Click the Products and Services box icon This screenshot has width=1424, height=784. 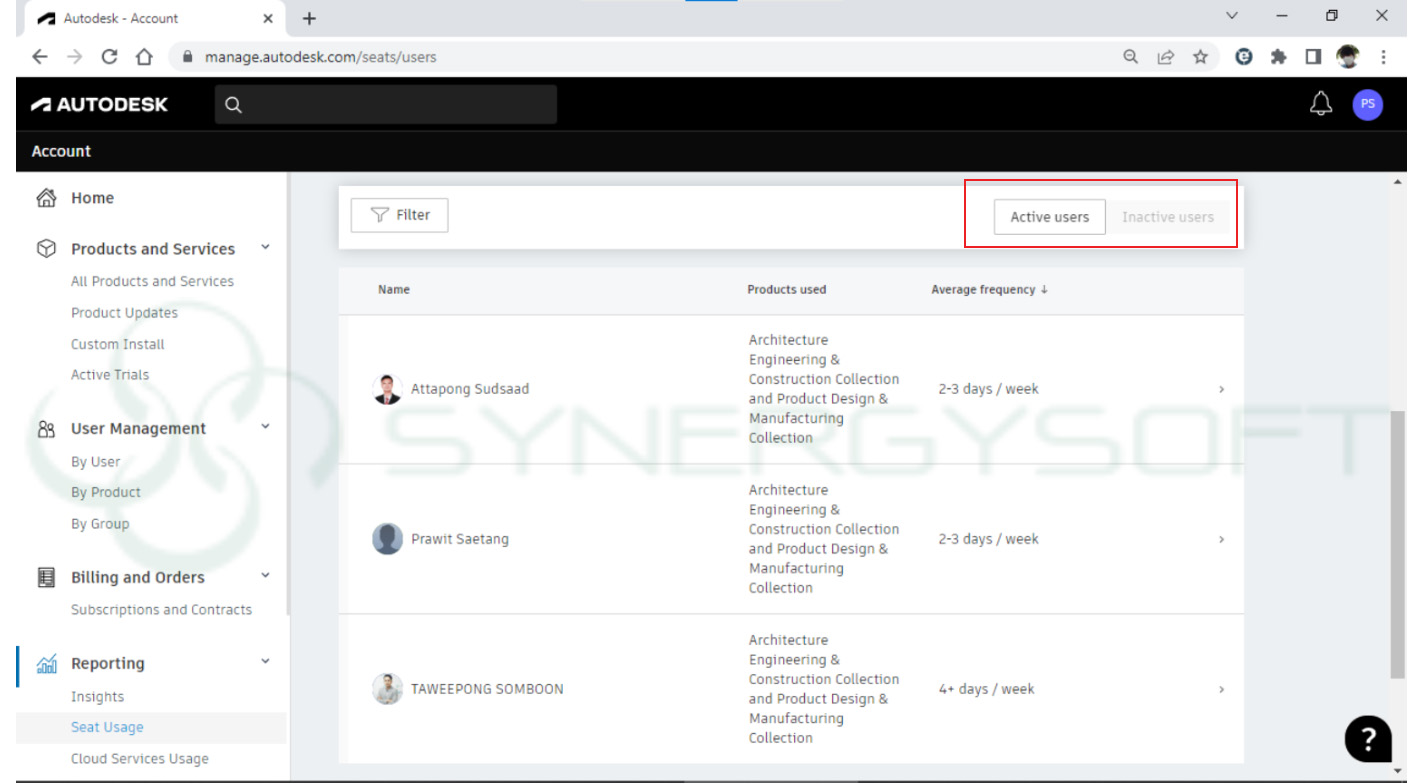point(44,249)
